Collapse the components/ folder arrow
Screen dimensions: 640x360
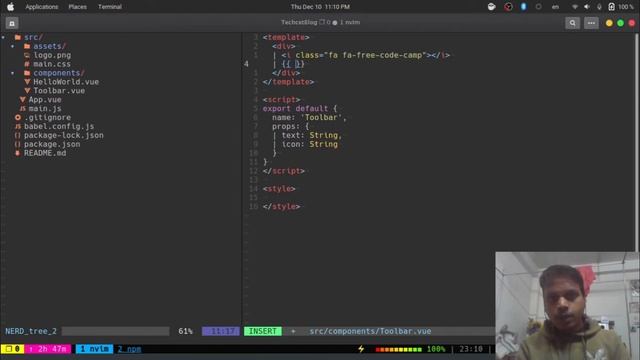[x=13, y=73]
